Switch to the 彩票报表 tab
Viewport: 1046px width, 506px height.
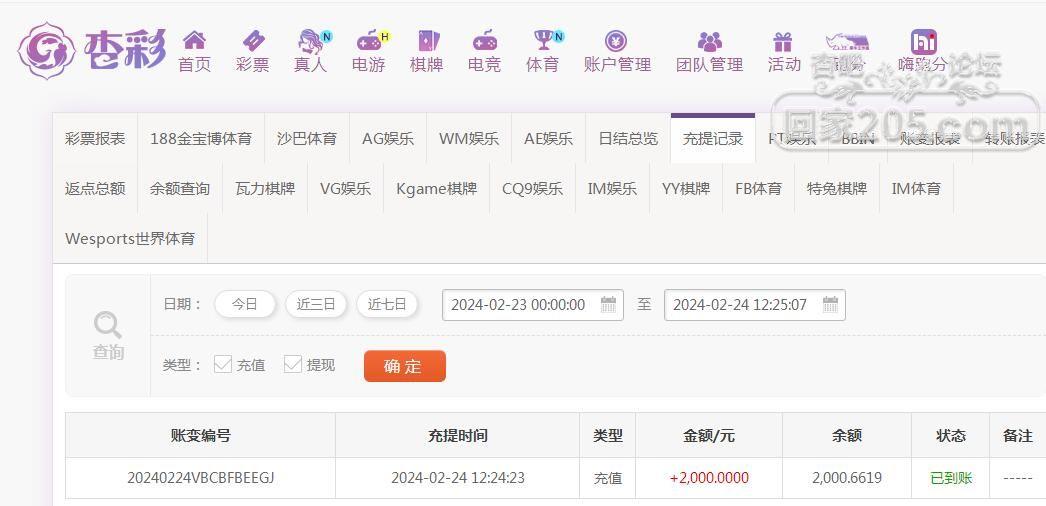pos(95,138)
